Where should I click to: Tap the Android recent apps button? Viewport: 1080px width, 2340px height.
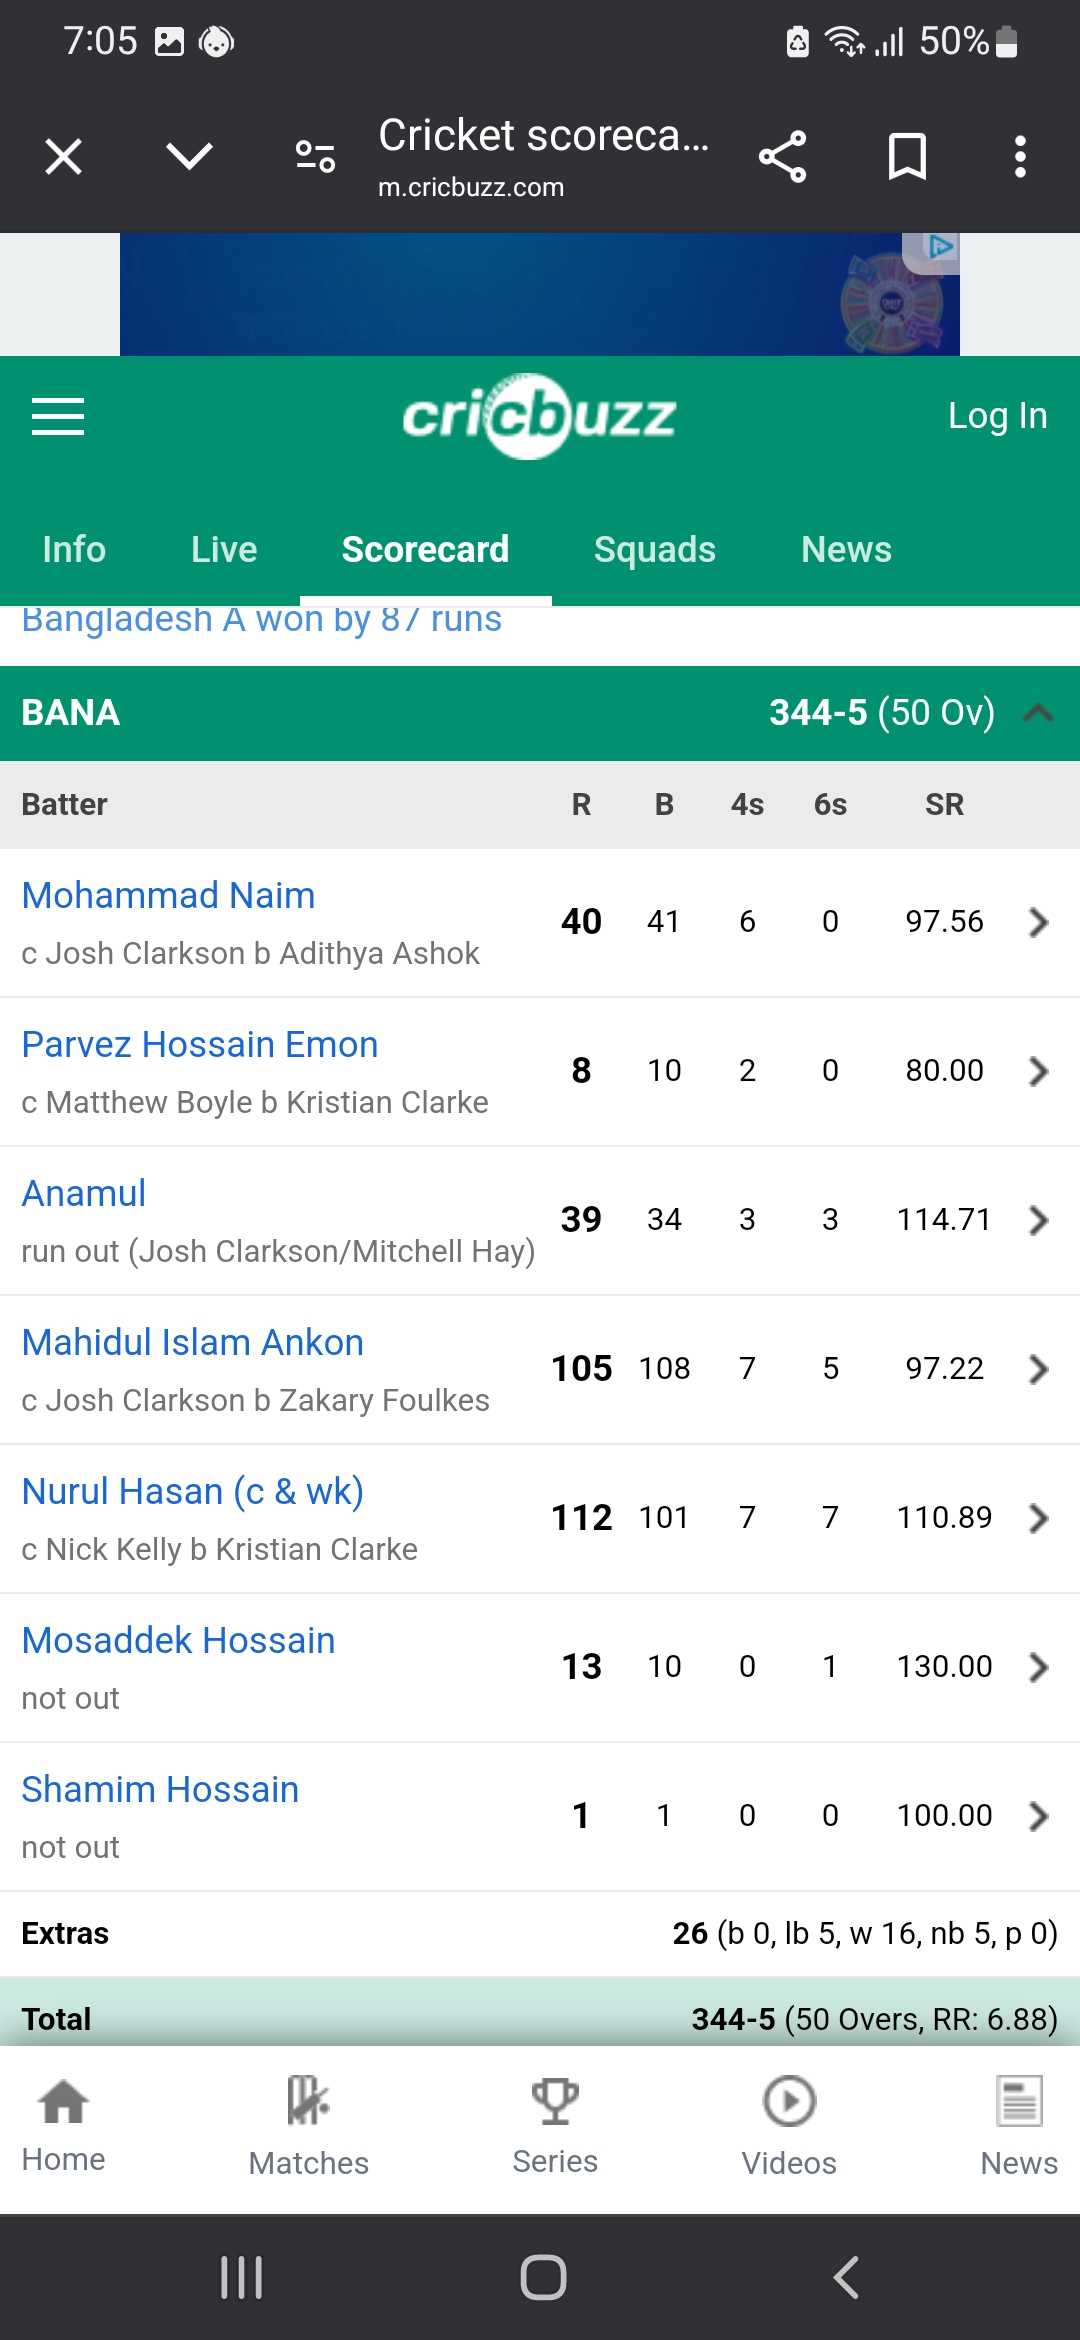241,2277
